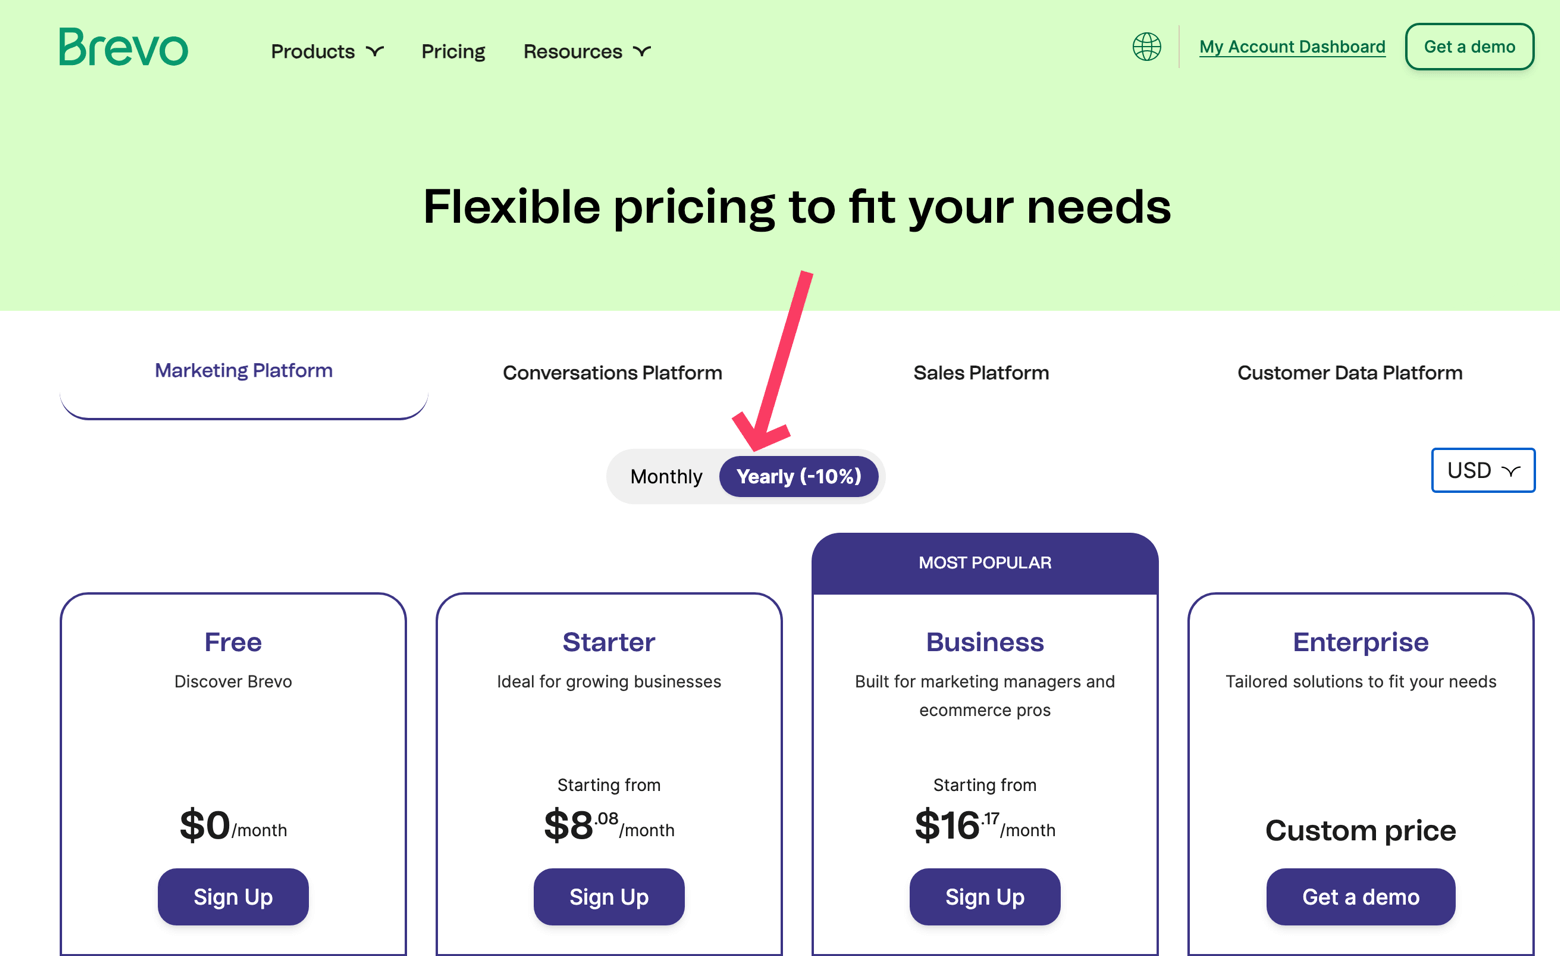Click the Products chevron arrow

375,51
